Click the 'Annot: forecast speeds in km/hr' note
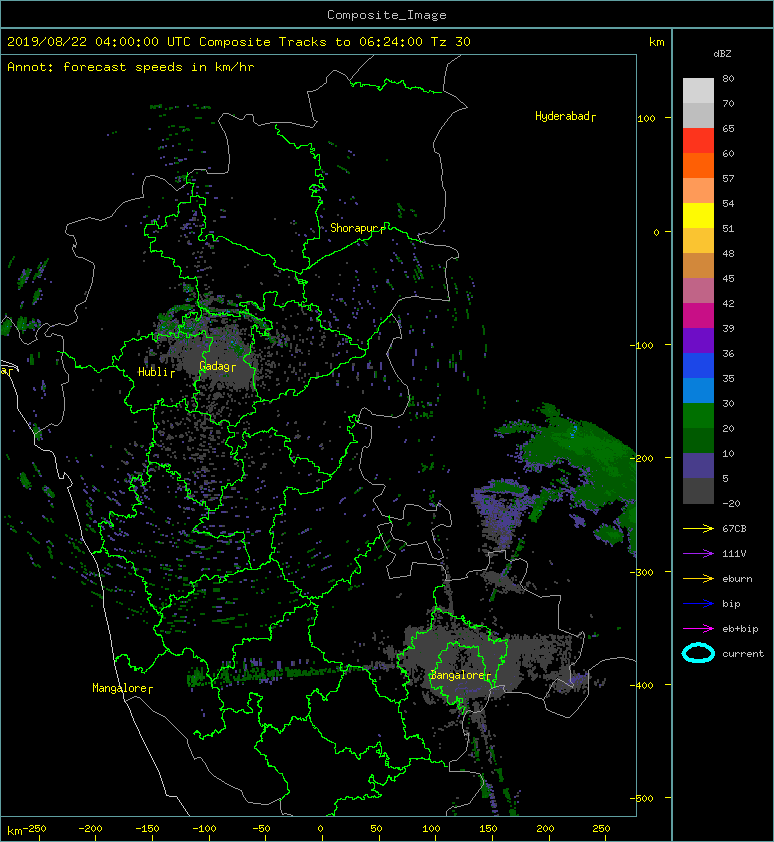 point(131,67)
